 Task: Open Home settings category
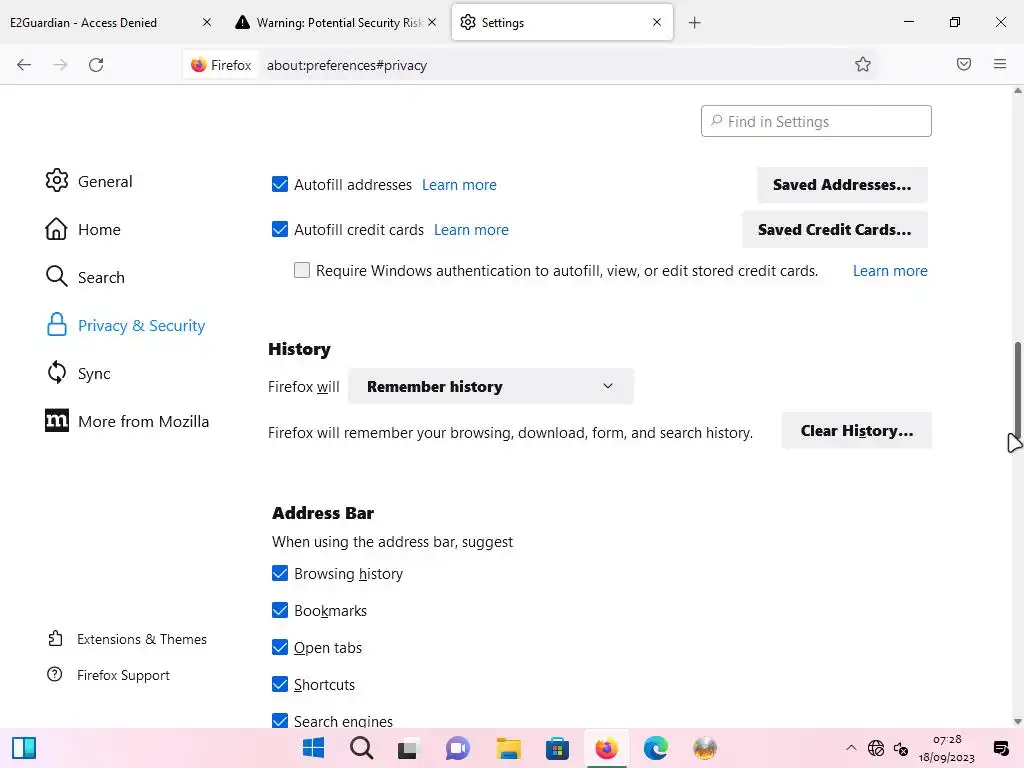click(83, 229)
